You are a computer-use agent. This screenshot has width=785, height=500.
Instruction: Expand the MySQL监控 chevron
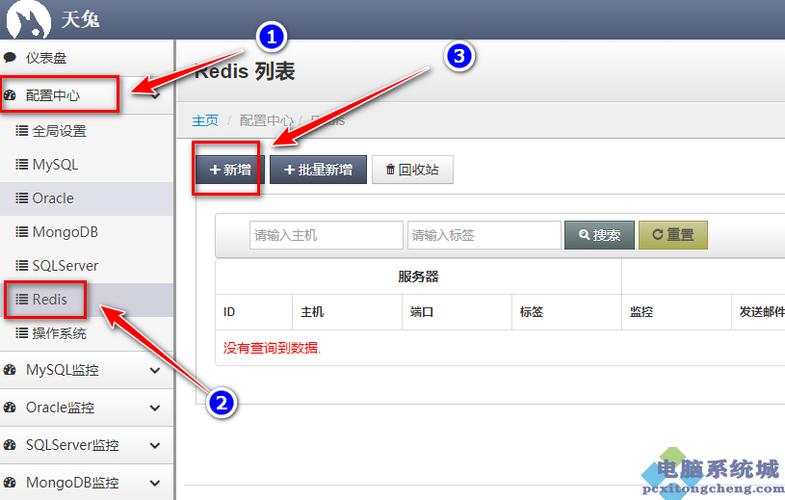click(x=155, y=370)
